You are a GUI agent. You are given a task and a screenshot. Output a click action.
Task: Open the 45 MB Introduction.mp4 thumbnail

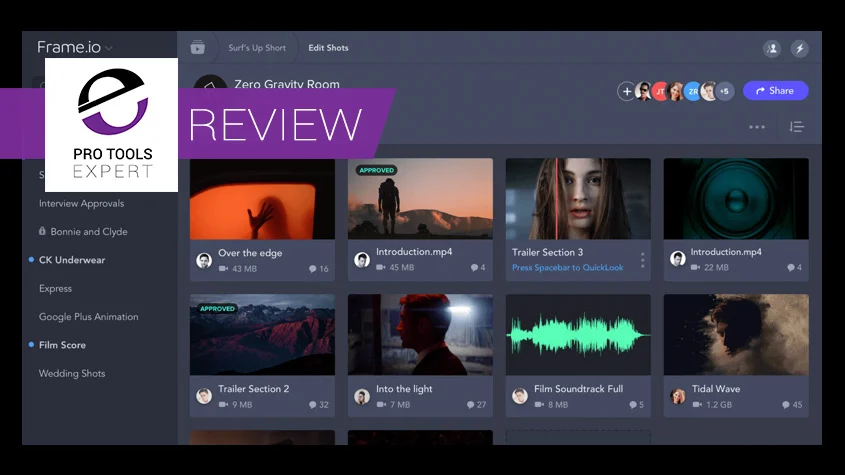420,199
